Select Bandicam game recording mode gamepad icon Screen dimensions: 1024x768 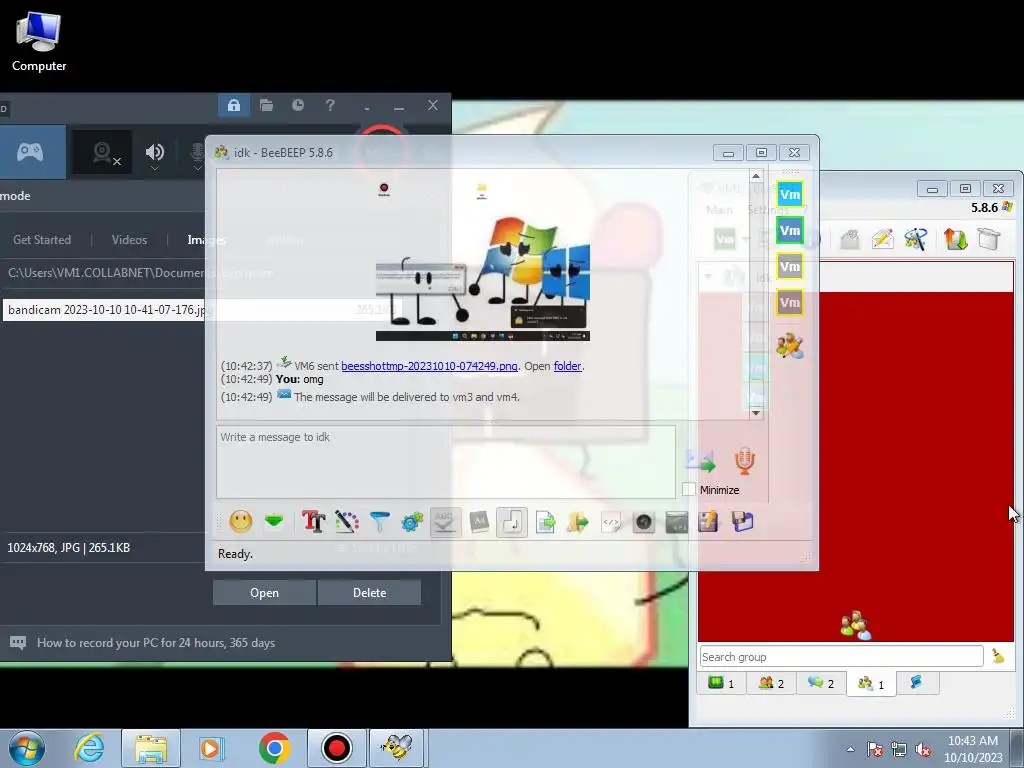tap(30, 152)
